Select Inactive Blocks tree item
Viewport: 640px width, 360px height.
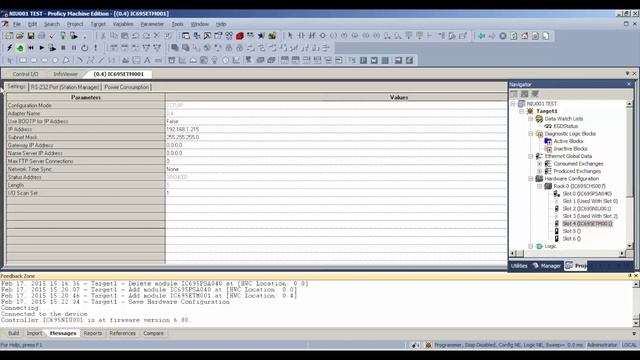pos(571,149)
